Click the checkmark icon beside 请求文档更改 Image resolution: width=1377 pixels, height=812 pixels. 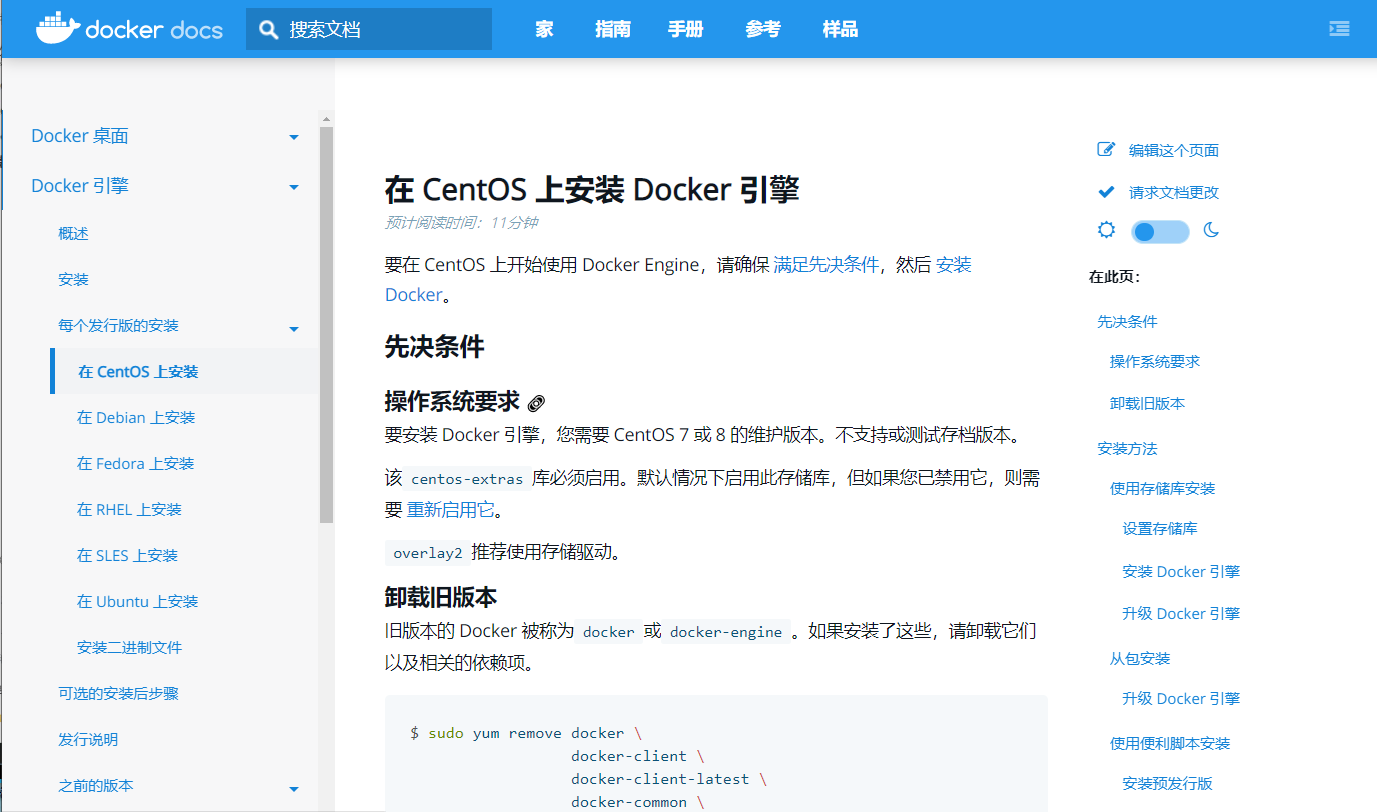[x=1106, y=191]
